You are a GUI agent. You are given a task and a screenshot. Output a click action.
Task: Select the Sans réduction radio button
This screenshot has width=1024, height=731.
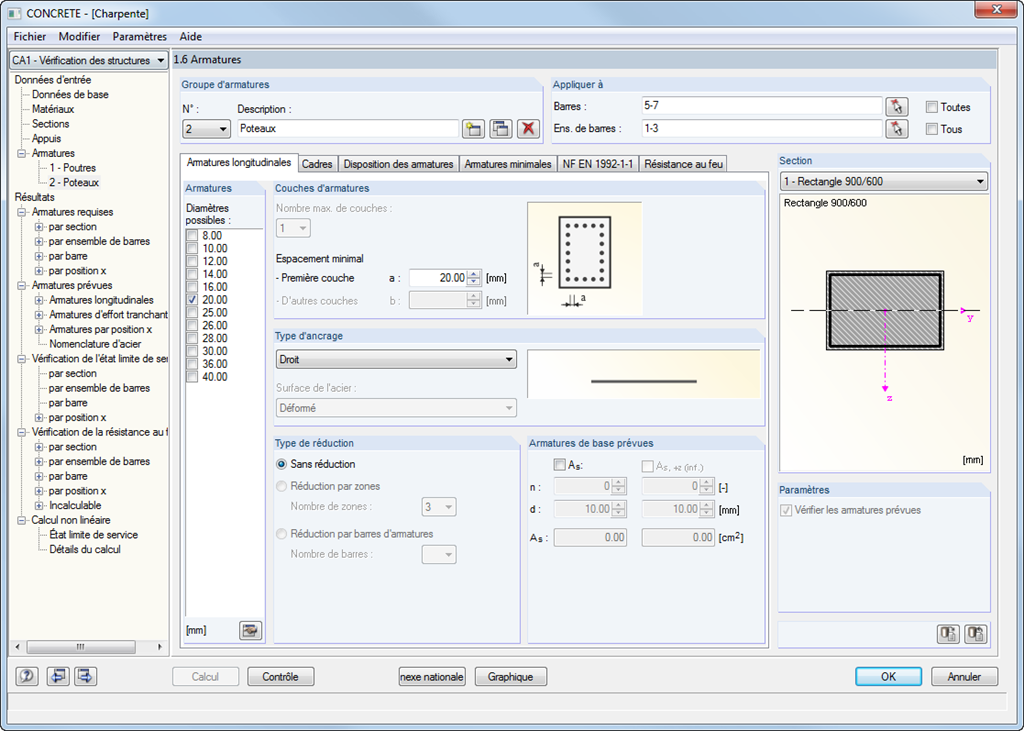click(x=281, y=464)
